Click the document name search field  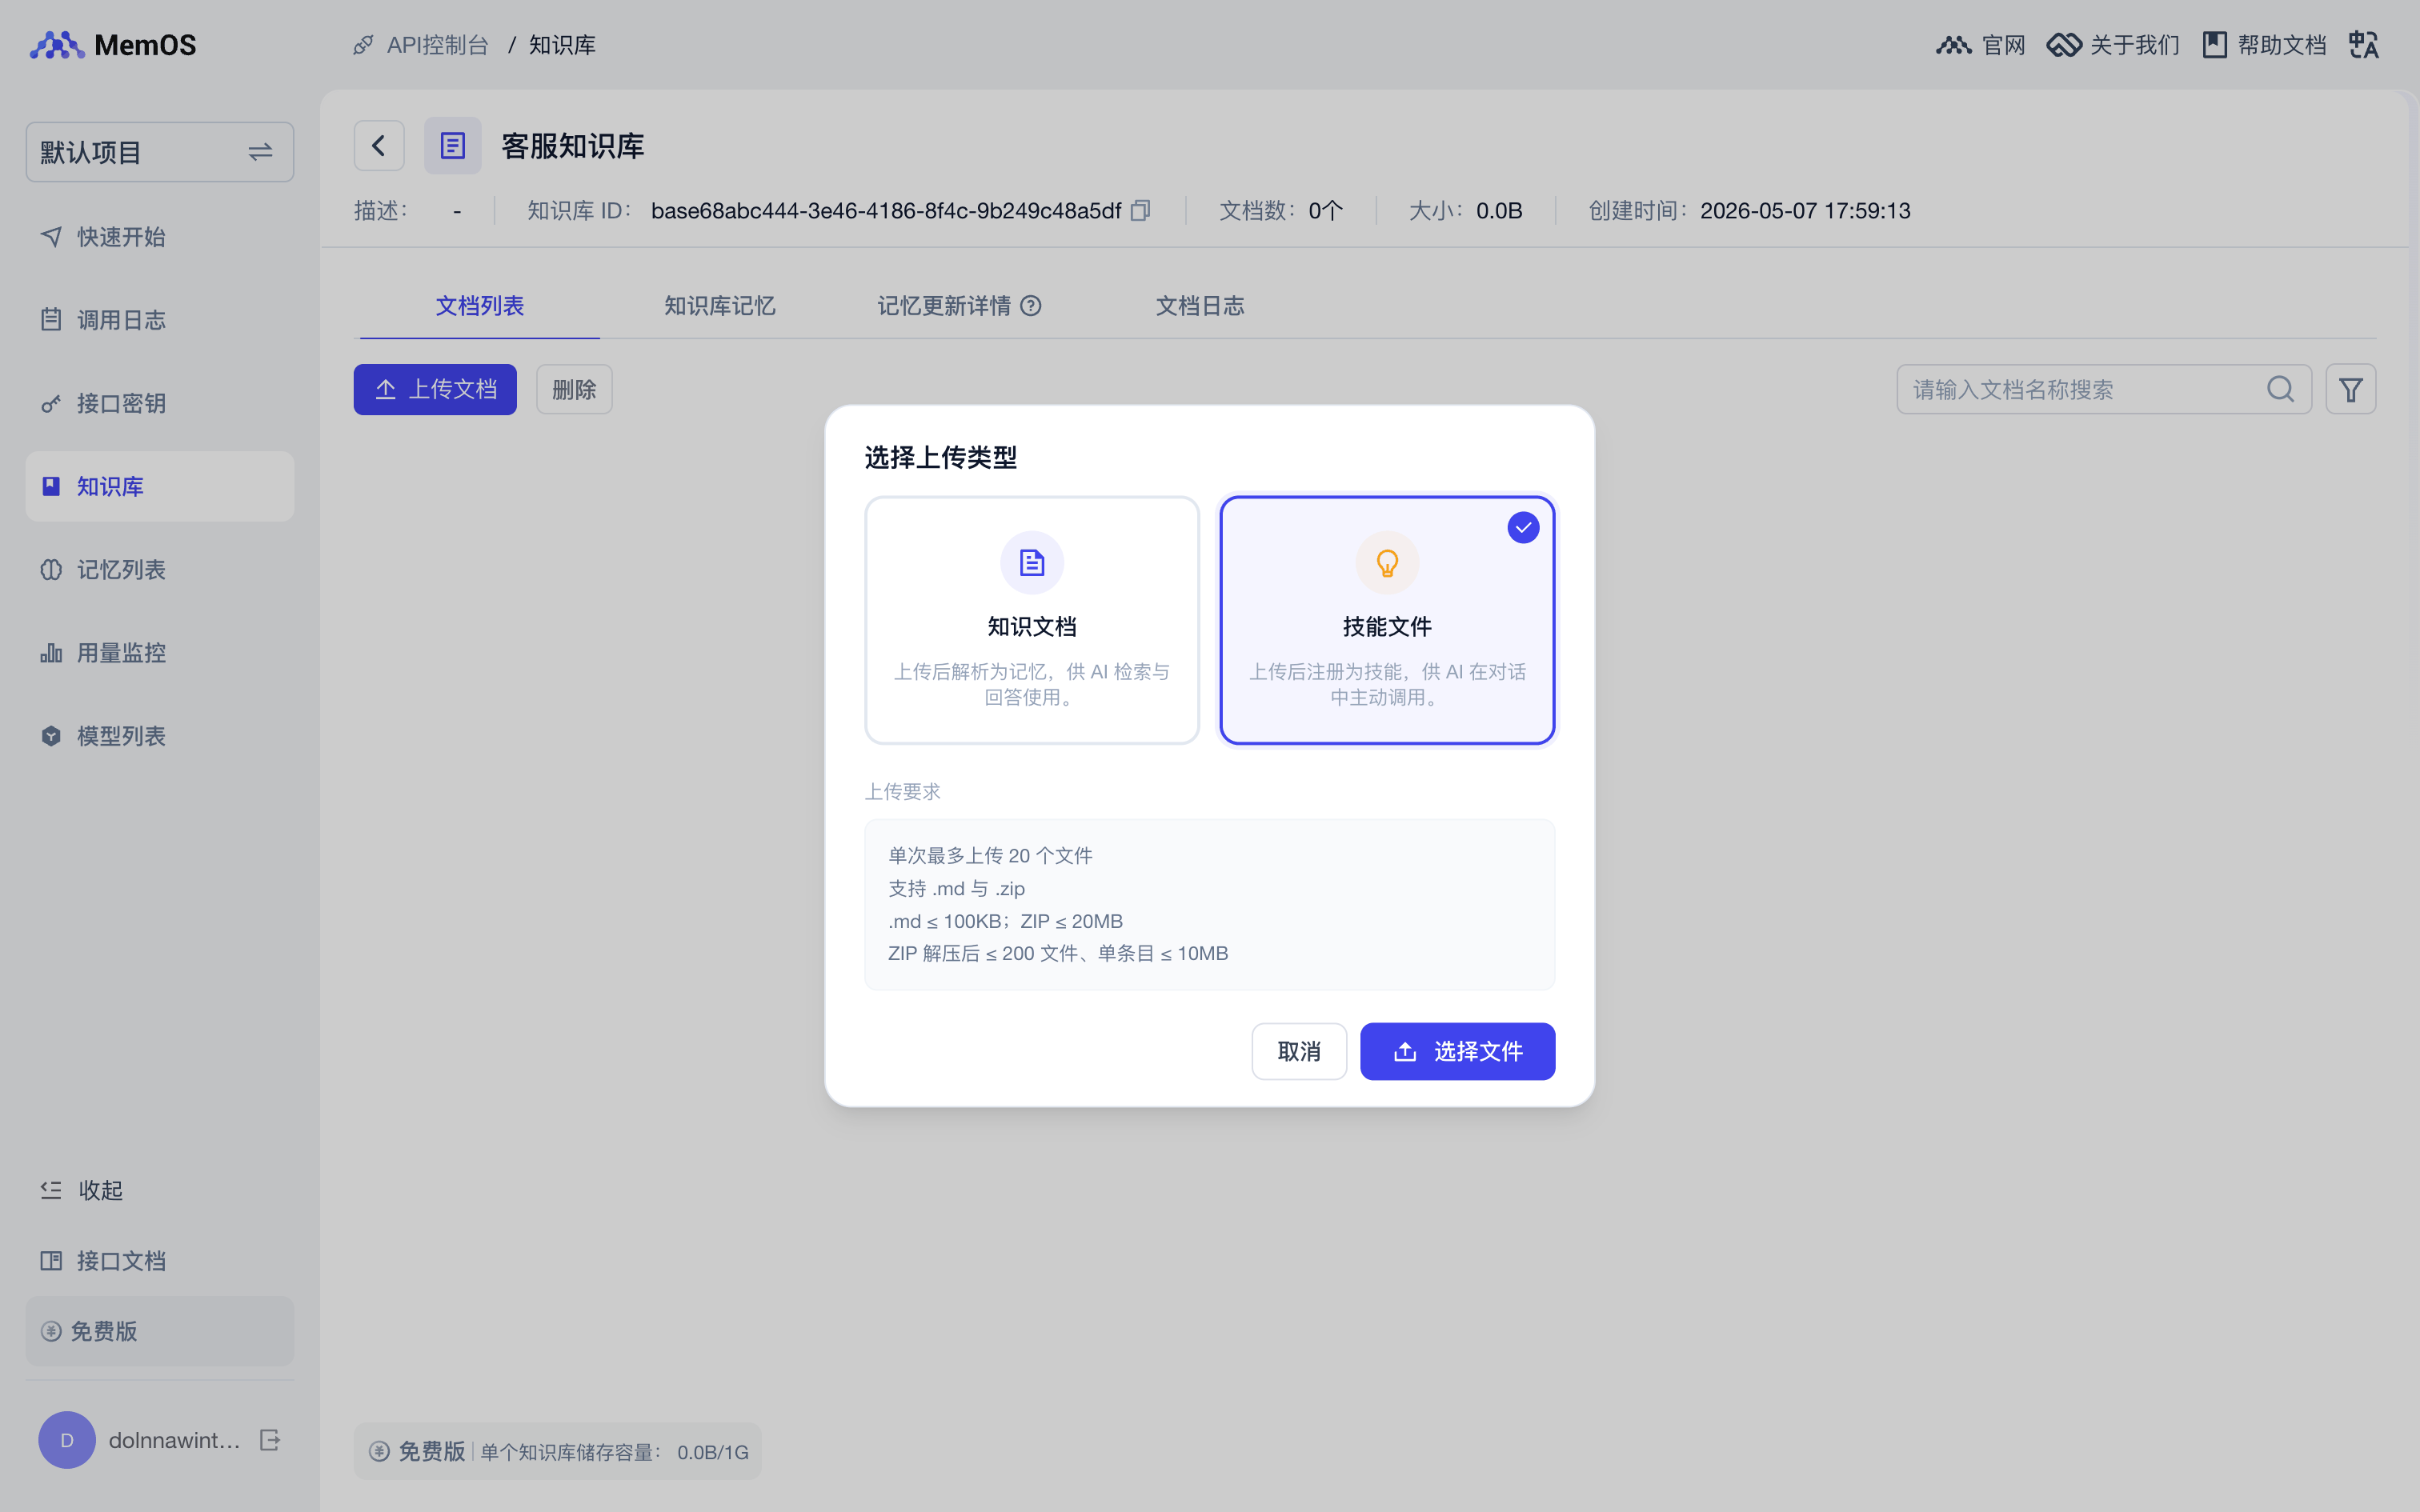2080,389
